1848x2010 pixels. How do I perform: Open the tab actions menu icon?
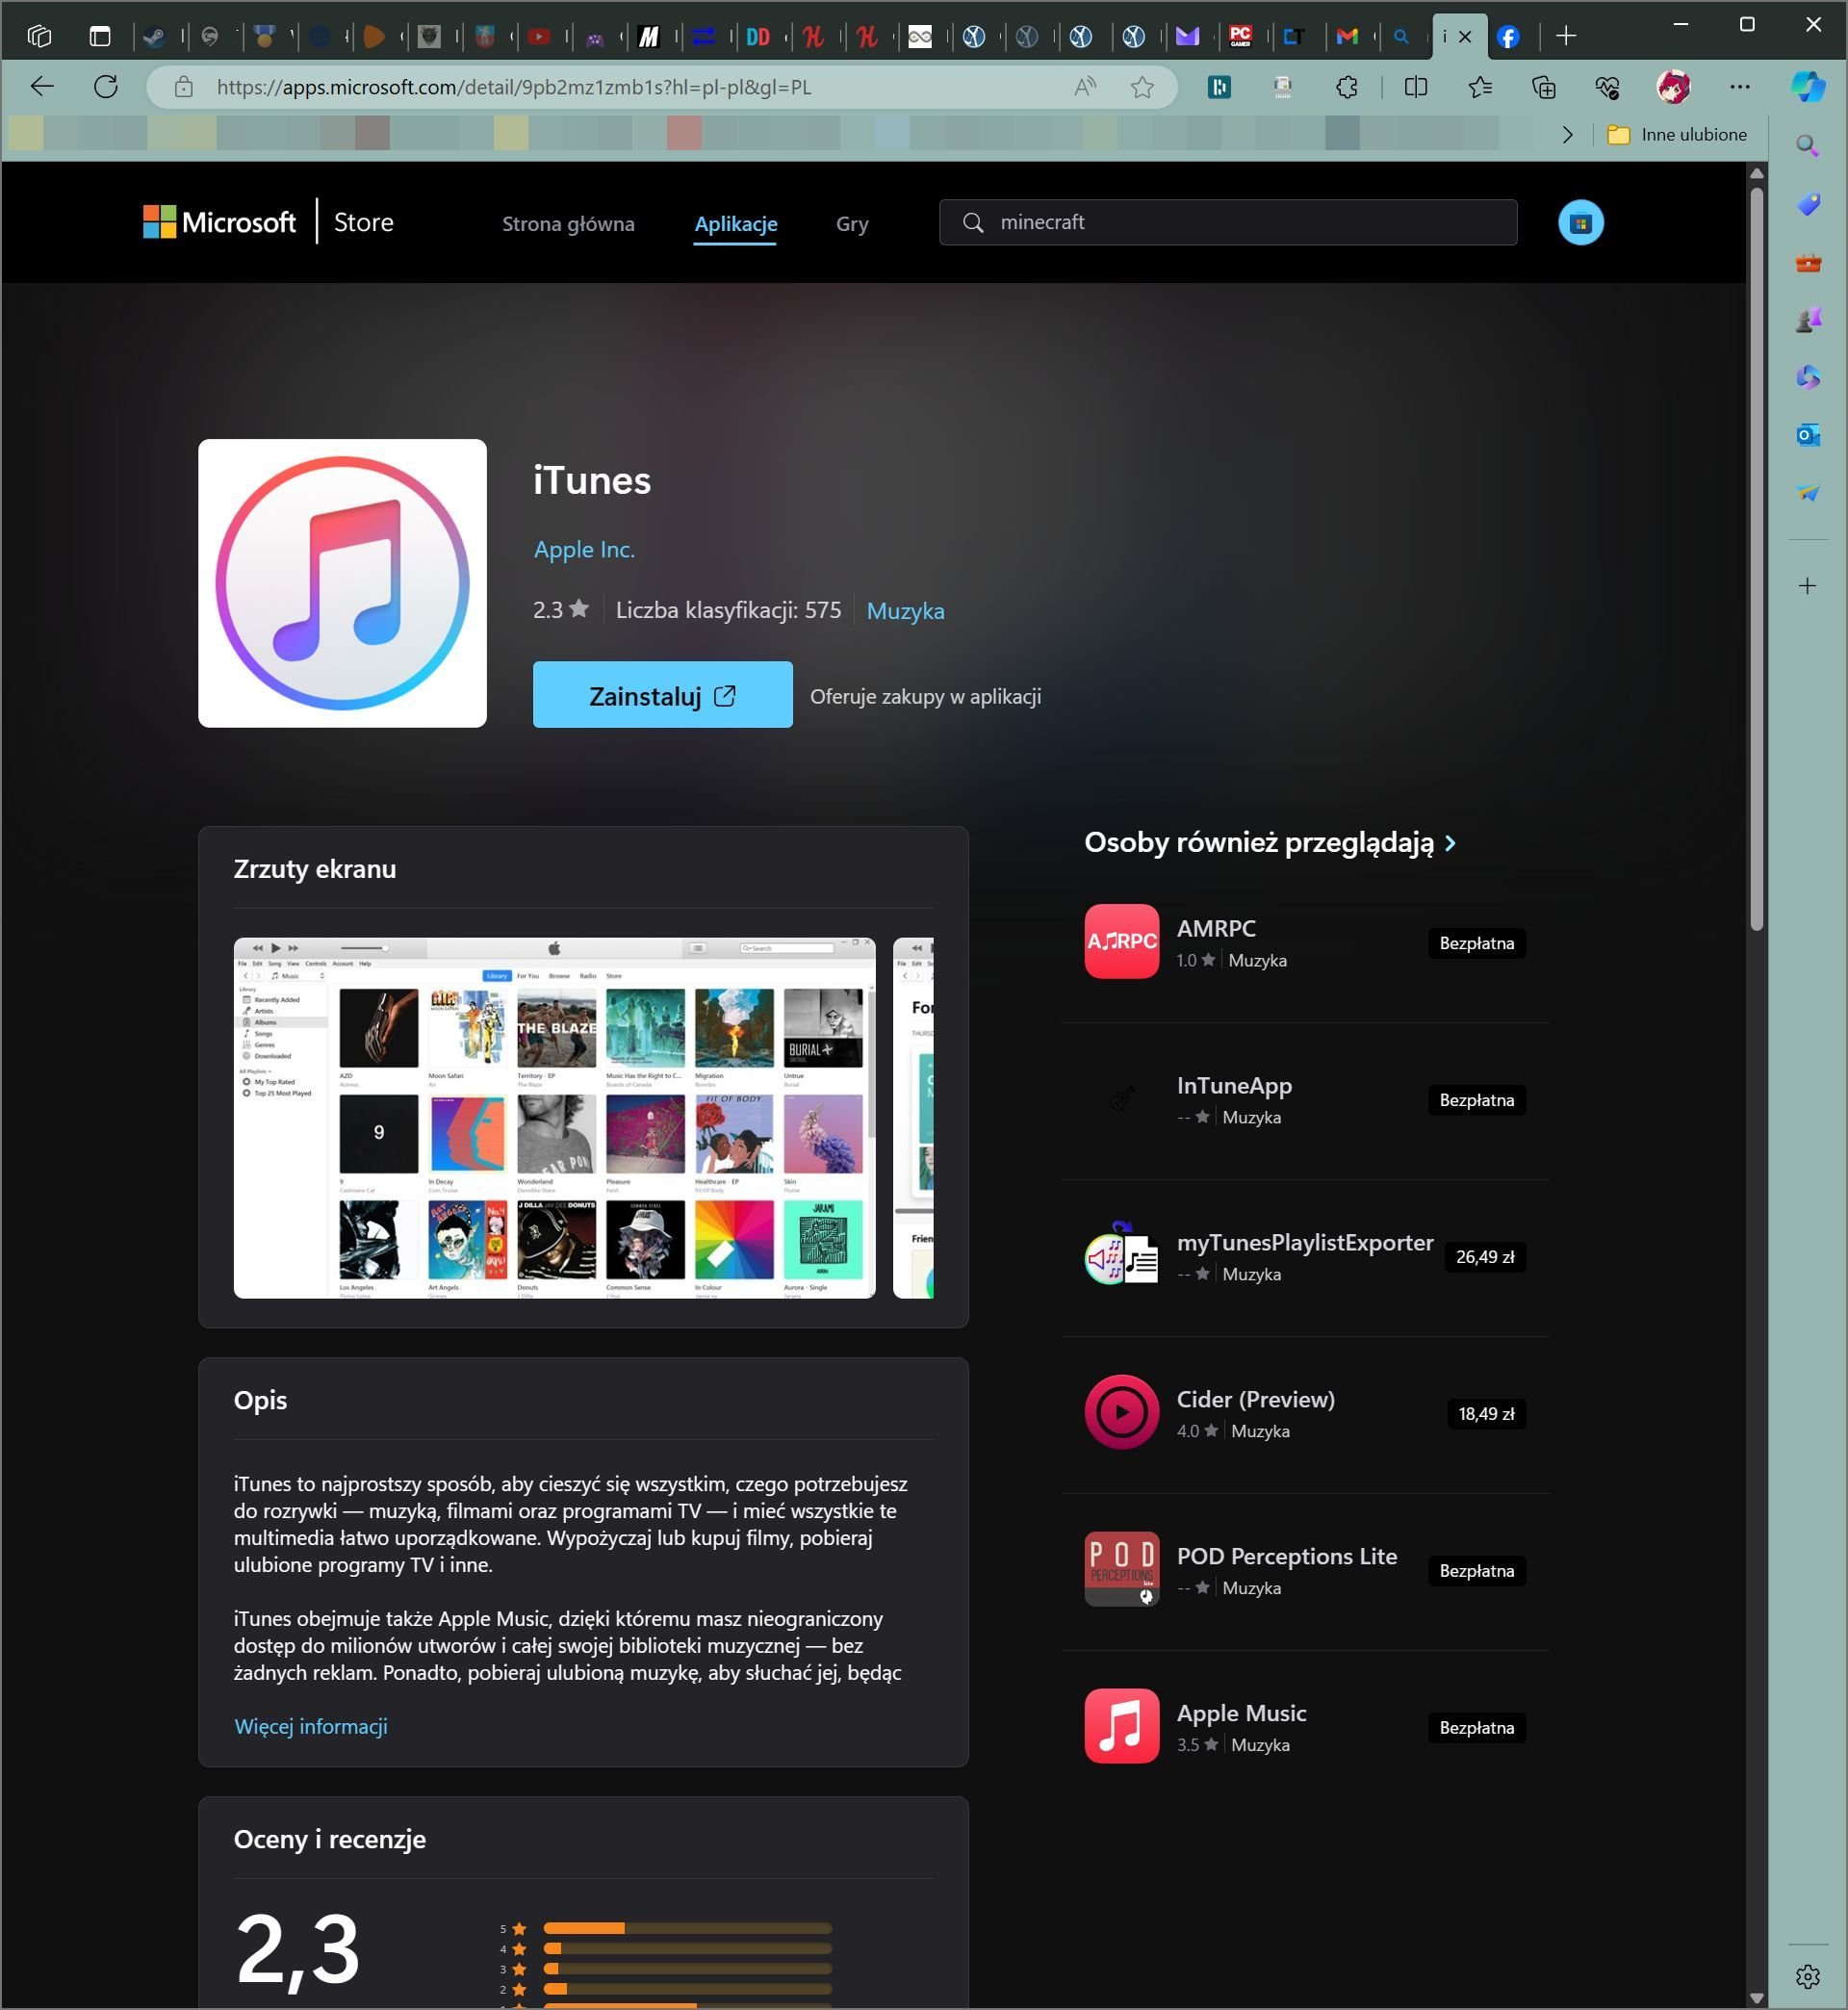pyautogui.click(x=100, y=36)
